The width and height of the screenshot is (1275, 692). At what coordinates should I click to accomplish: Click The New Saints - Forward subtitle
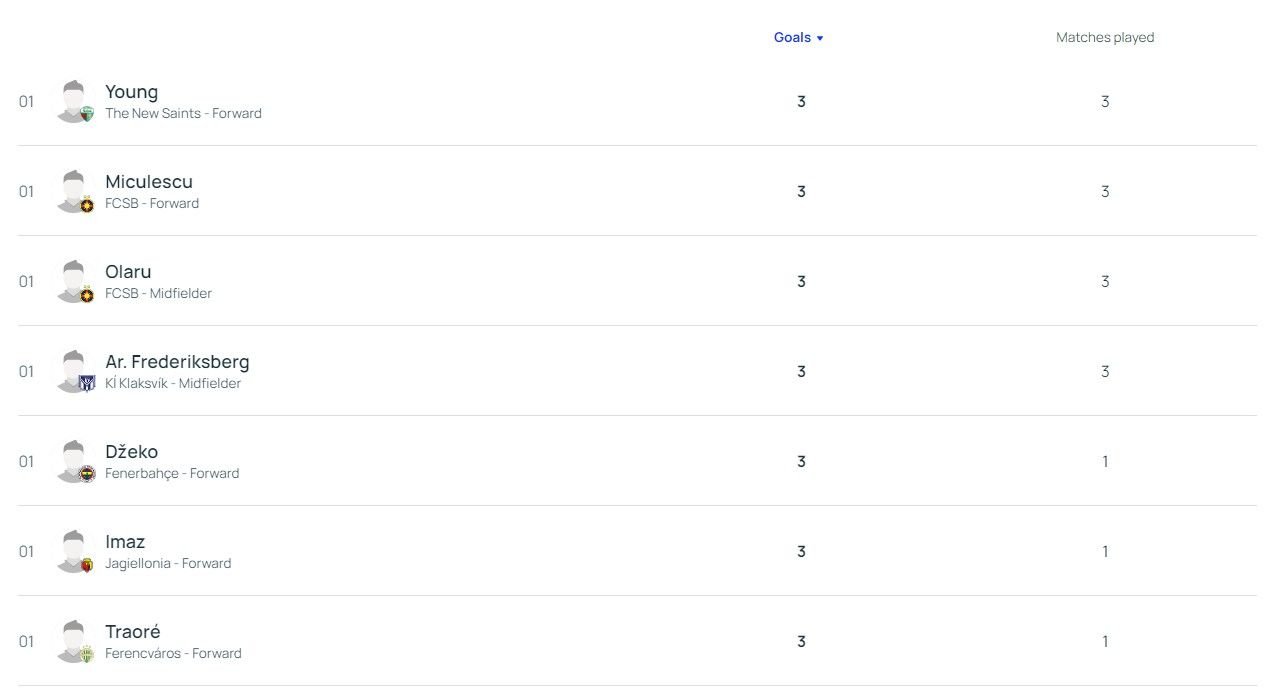pyautogui.click(x=183, y=114)
